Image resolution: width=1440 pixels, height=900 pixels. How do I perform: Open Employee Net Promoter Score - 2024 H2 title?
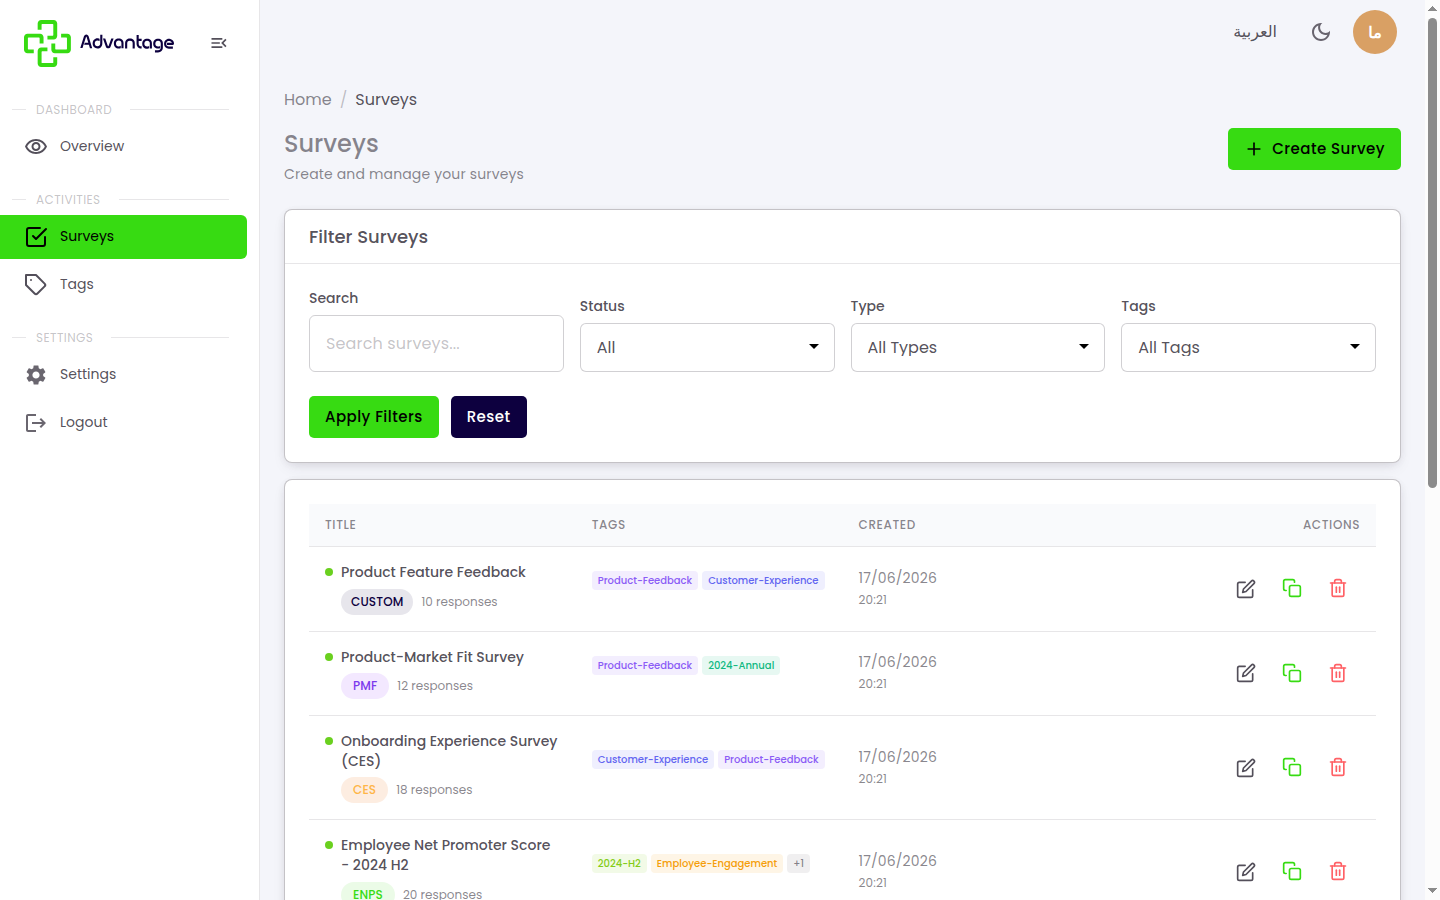click(446, 855)
